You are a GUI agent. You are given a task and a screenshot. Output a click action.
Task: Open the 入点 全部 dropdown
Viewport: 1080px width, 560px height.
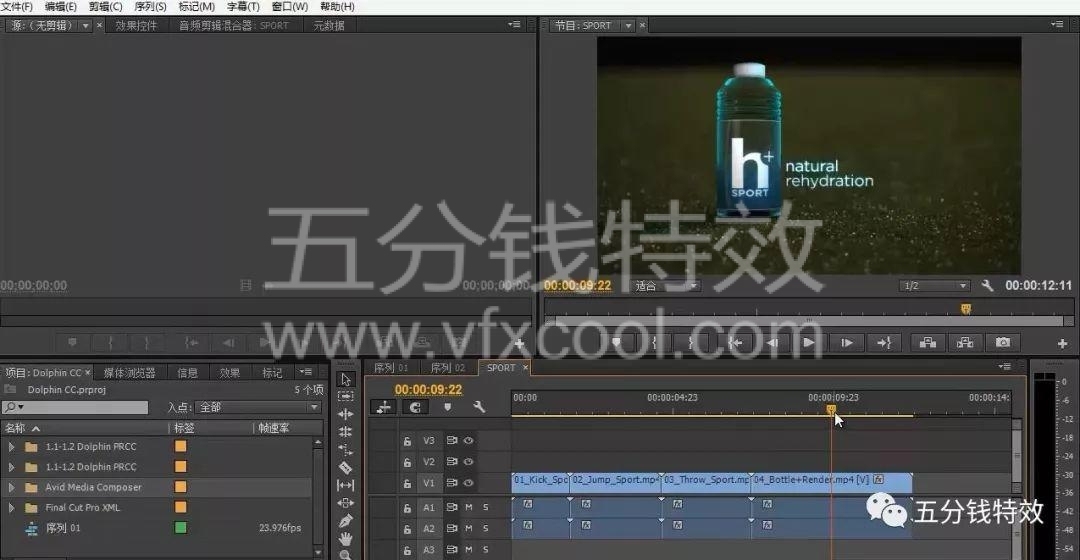click(259, 407)
